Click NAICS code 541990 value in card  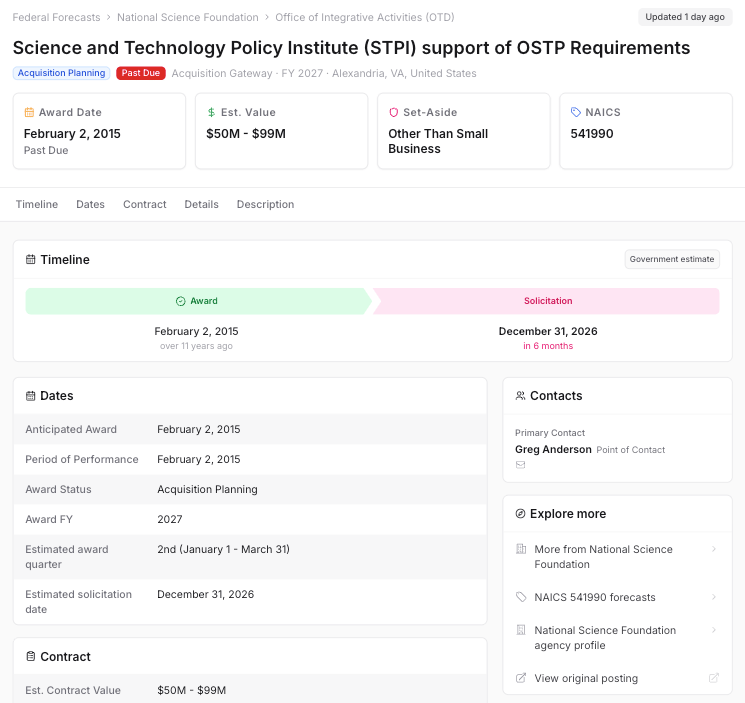coord(592,134)
